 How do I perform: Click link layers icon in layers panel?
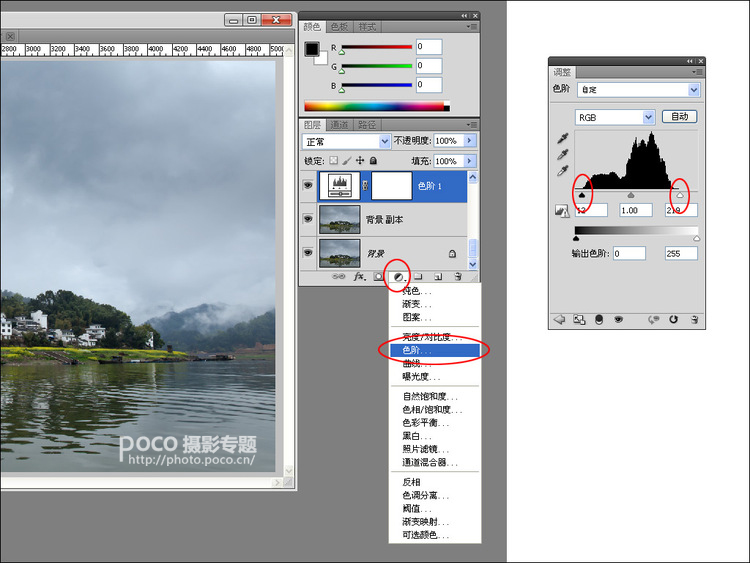pos(339,276)
